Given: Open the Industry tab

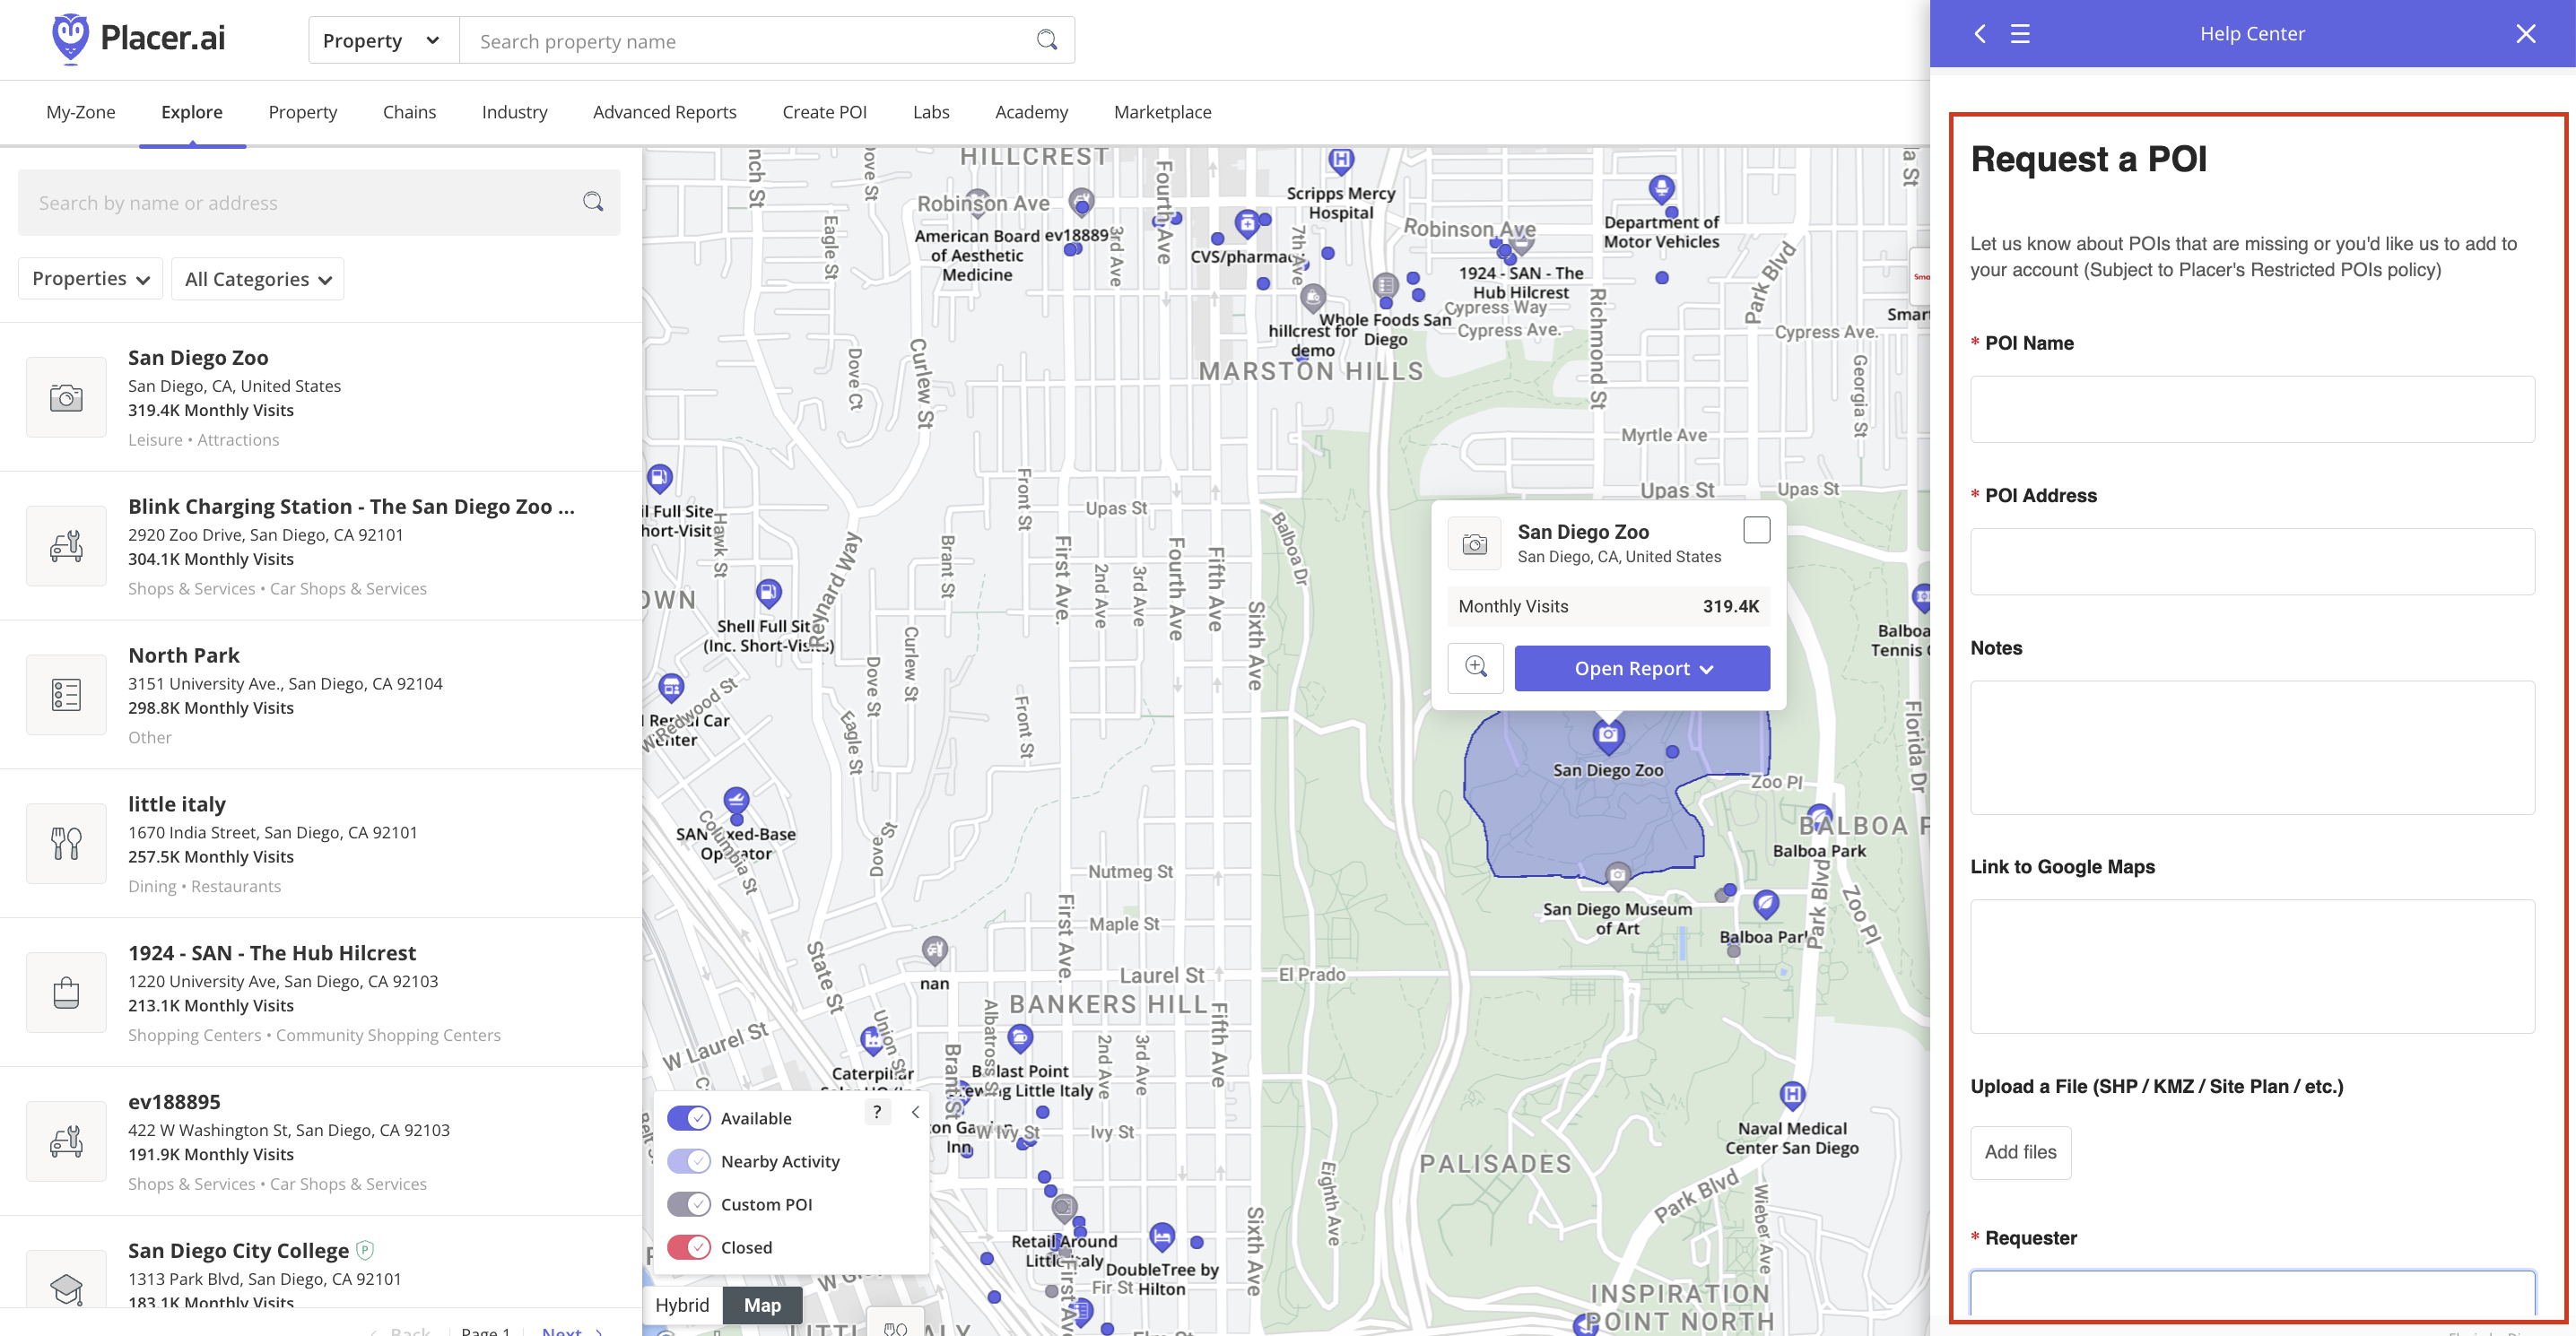Looking at the screenshot, I should tap(514, 112).
